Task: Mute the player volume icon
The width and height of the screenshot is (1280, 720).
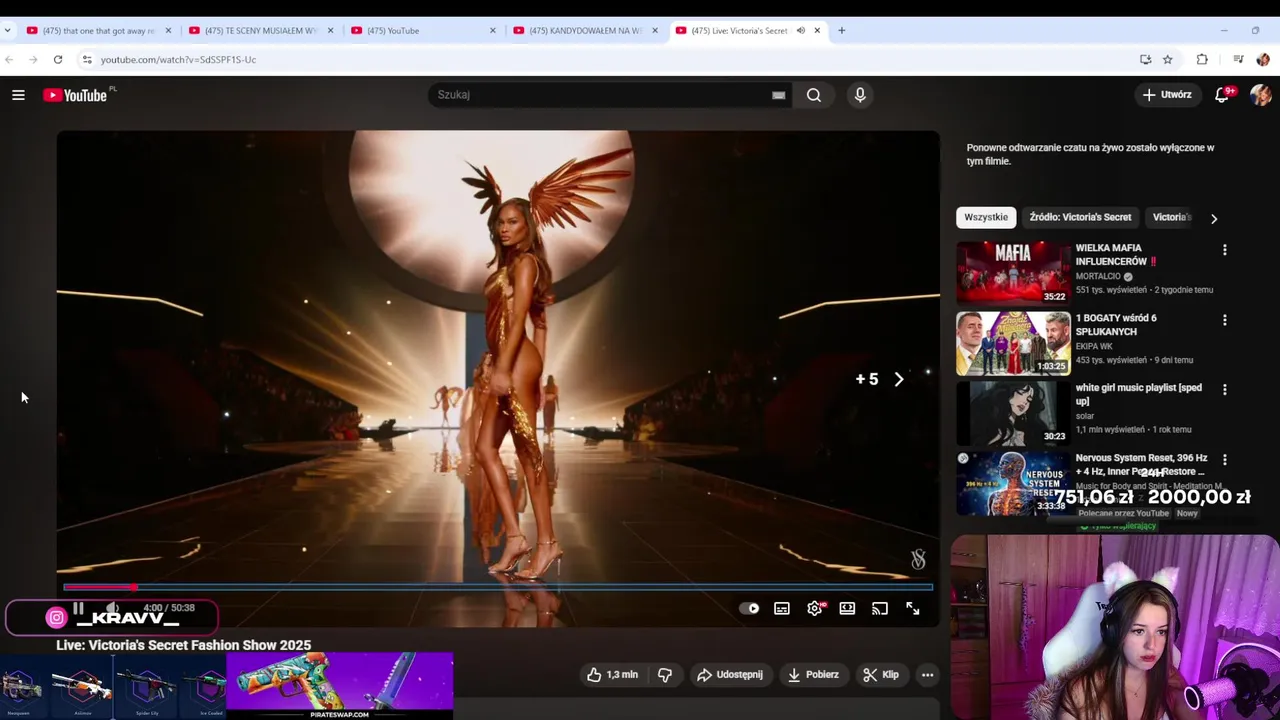Action: (113, 608)
